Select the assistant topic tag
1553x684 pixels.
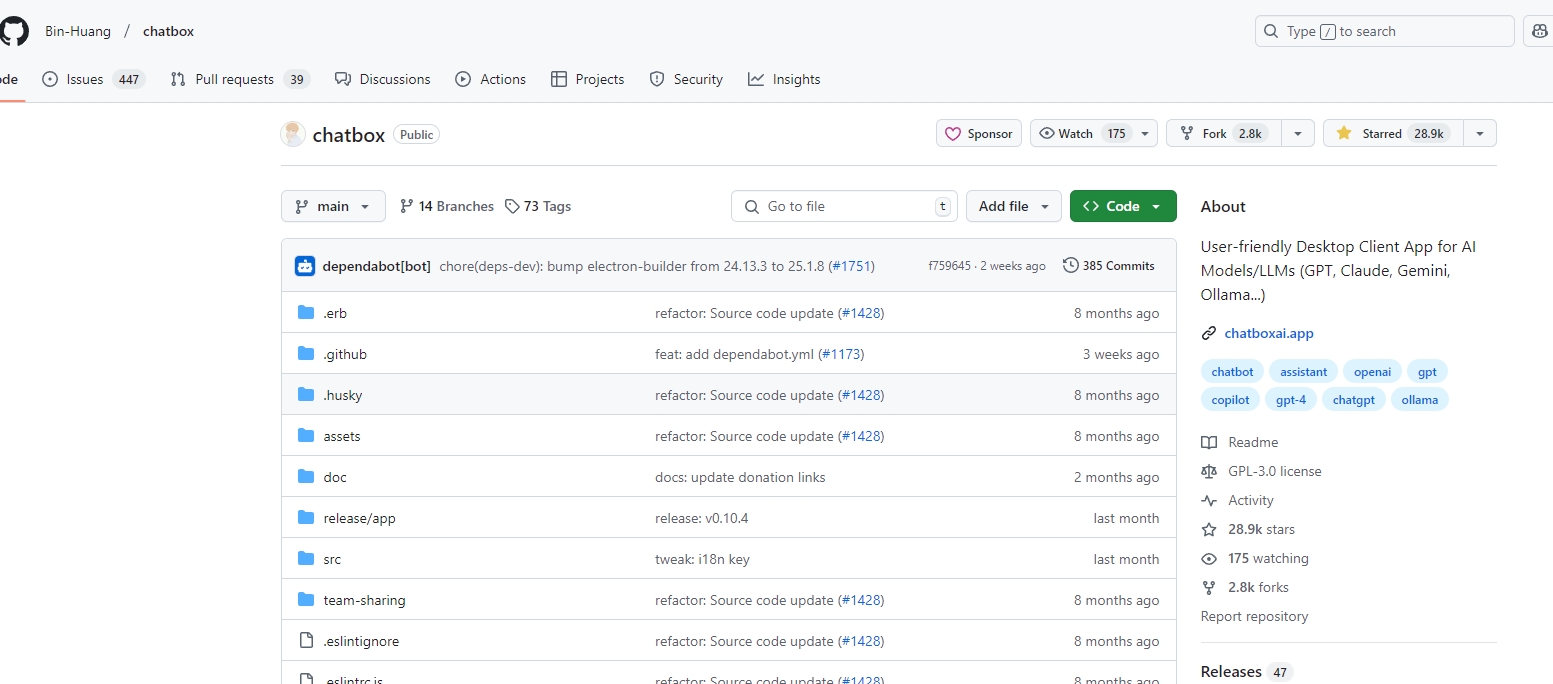(x=1304, y=371)
